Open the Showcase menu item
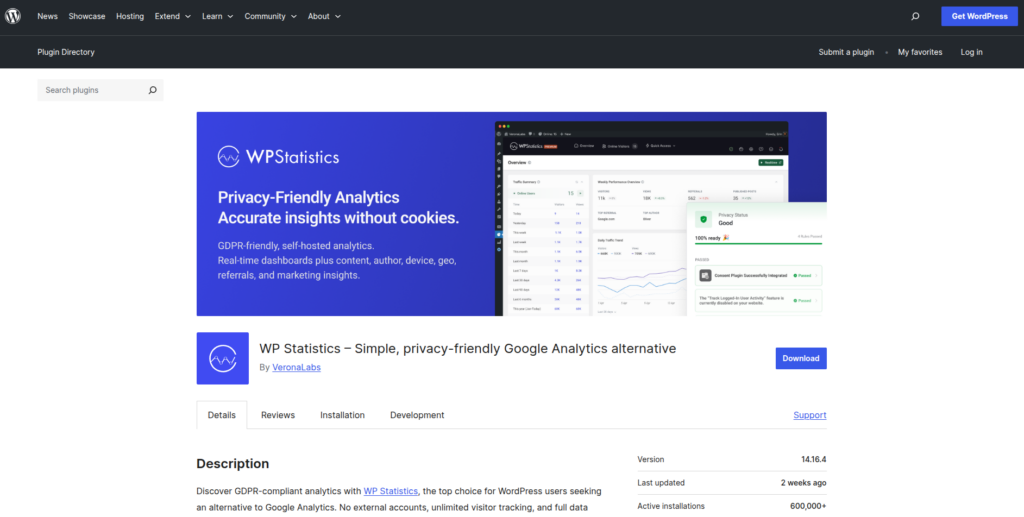Viewport: 1024px width, 517px height. tap(87, 16)
